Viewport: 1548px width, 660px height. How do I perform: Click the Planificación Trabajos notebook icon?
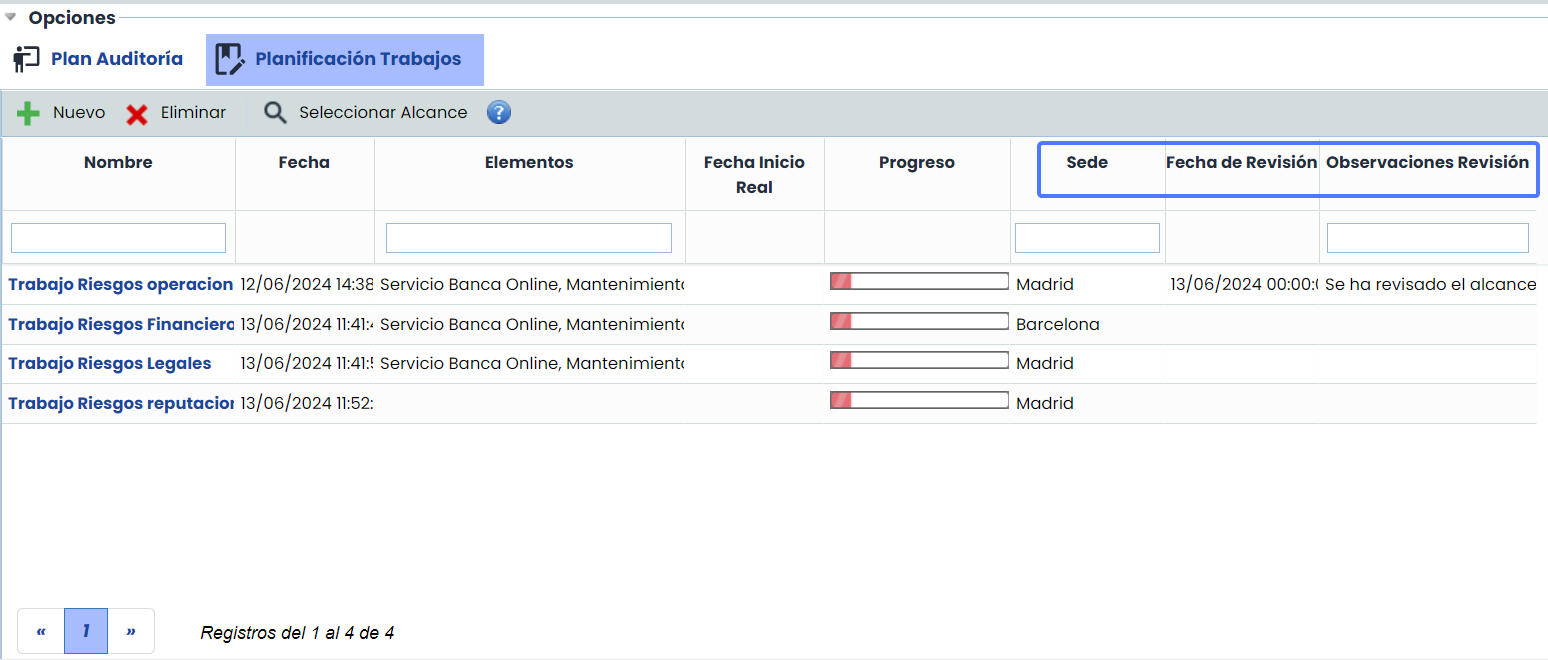click(x=230, y=60)
